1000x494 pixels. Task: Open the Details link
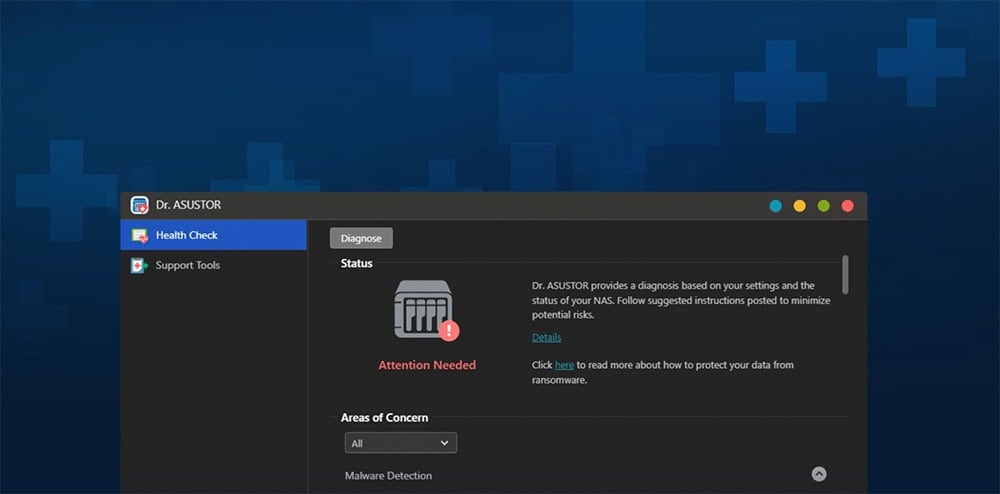pos(547,337)
